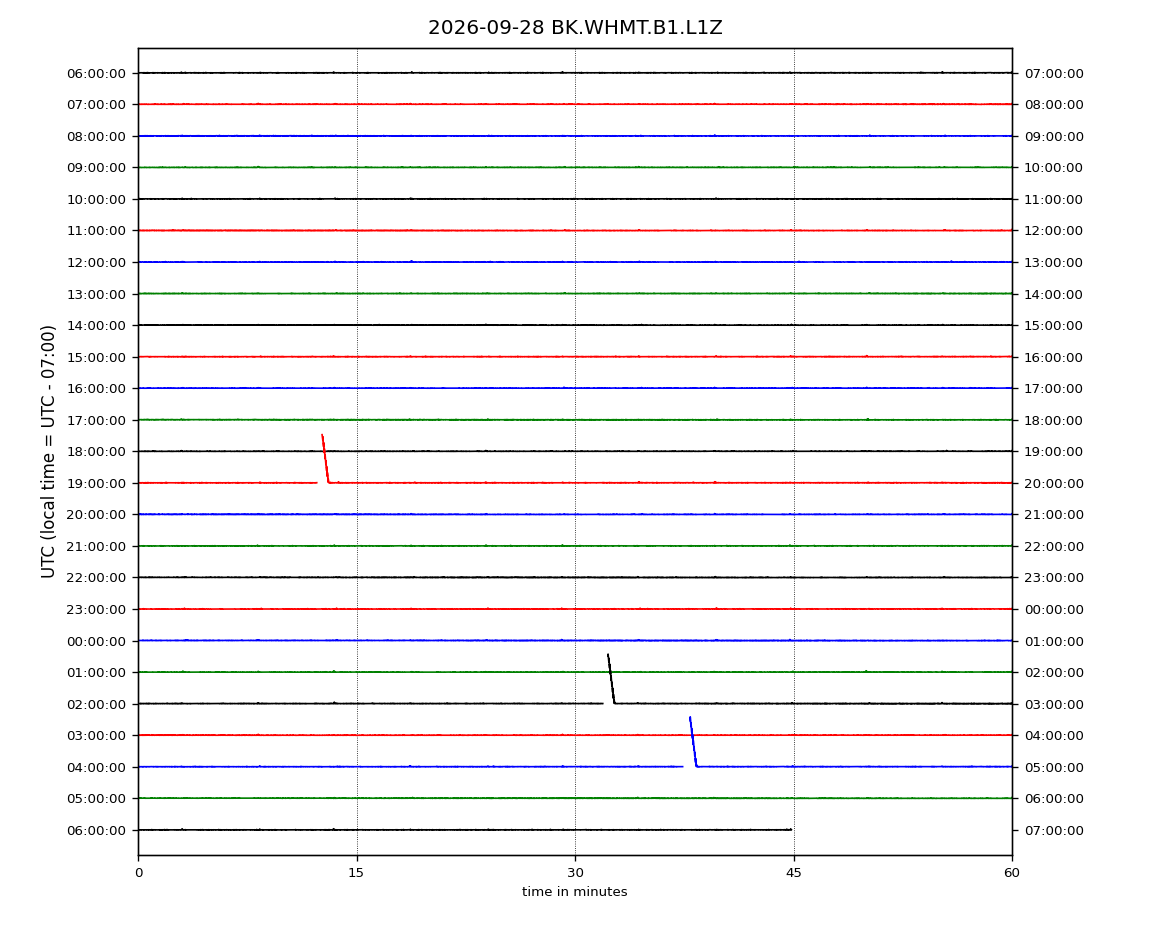
Task: Click the blue spike on 04:00:00 trace
Action: 693,742
